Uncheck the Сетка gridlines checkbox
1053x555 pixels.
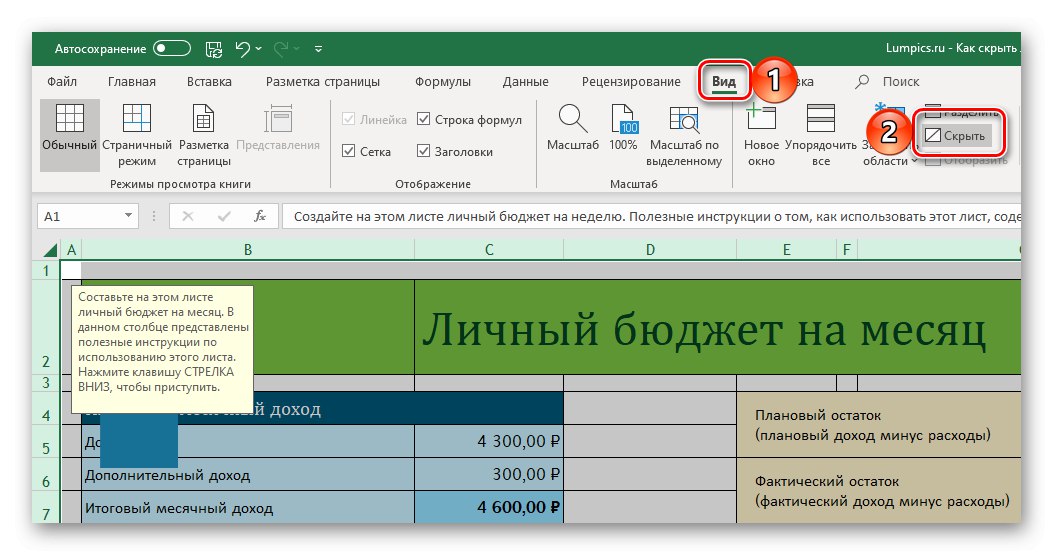tap(349, 151)
